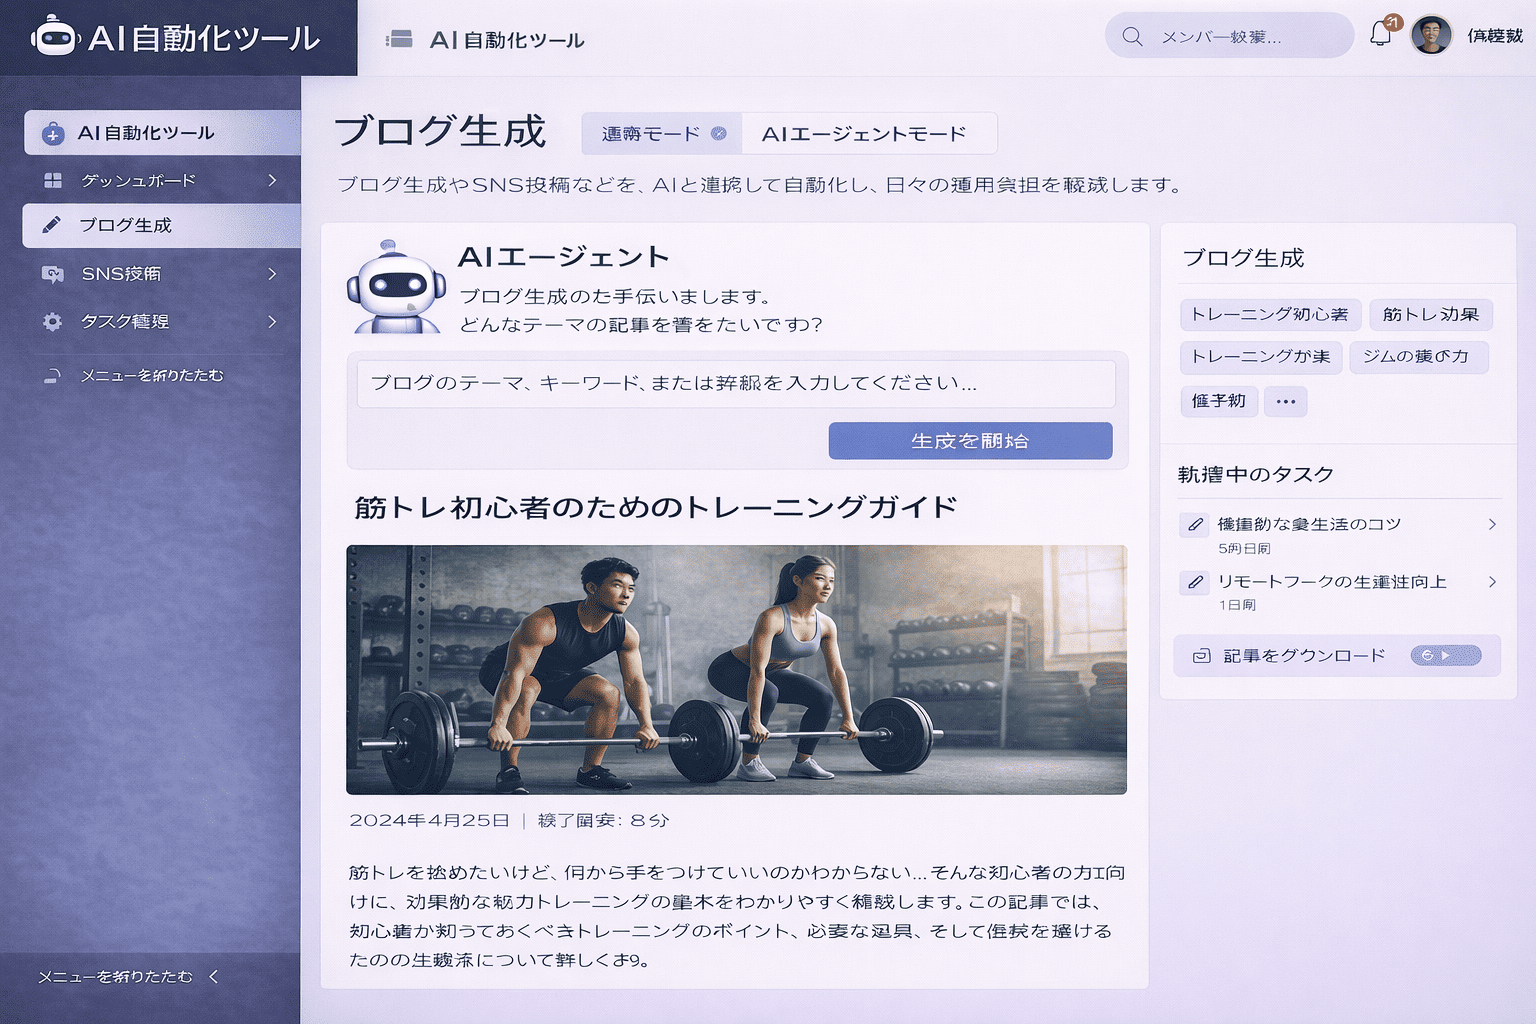Toggle the switch in 記事をダウンロード row
The image size is (1536, 1024).
1445,656
